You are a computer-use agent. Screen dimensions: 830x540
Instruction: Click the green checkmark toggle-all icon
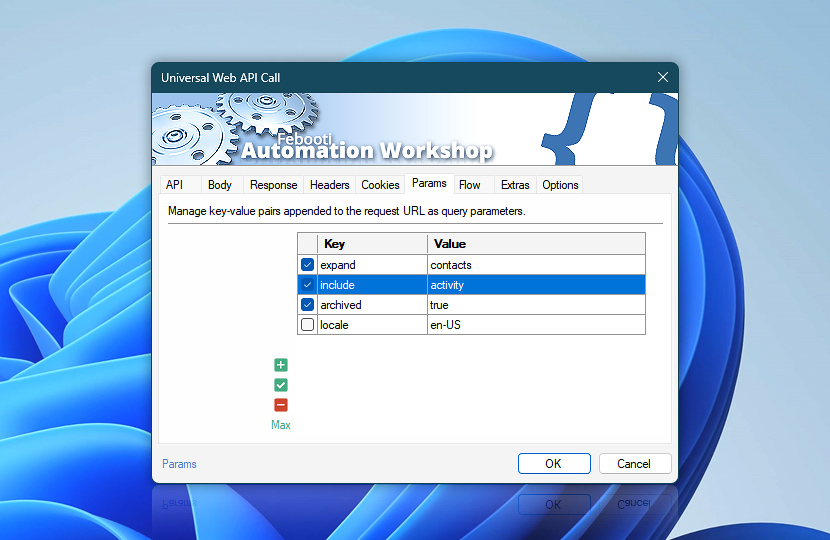281,385
